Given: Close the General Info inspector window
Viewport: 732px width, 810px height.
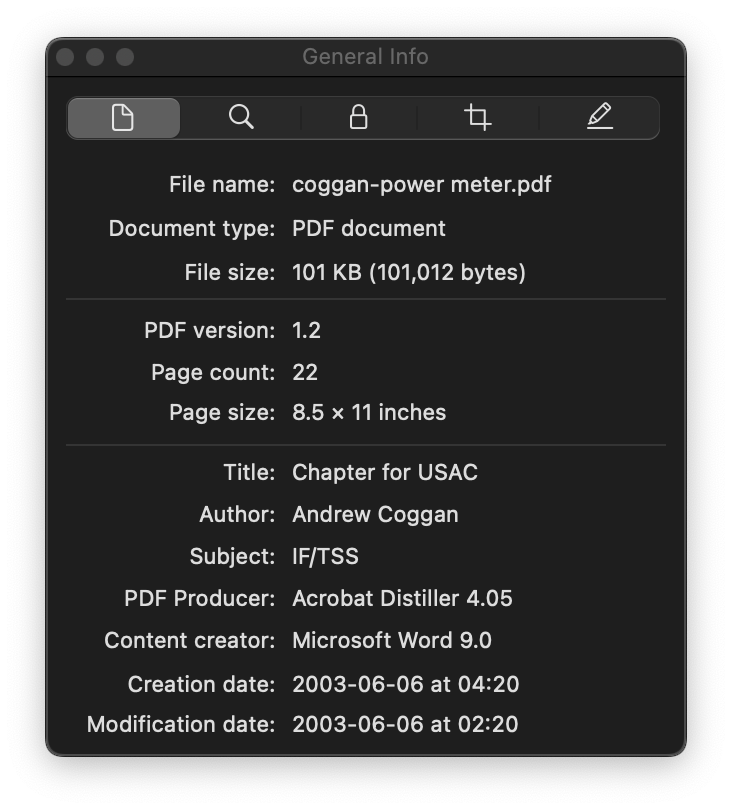Looking at the screenshot, I should coord(65,57).
